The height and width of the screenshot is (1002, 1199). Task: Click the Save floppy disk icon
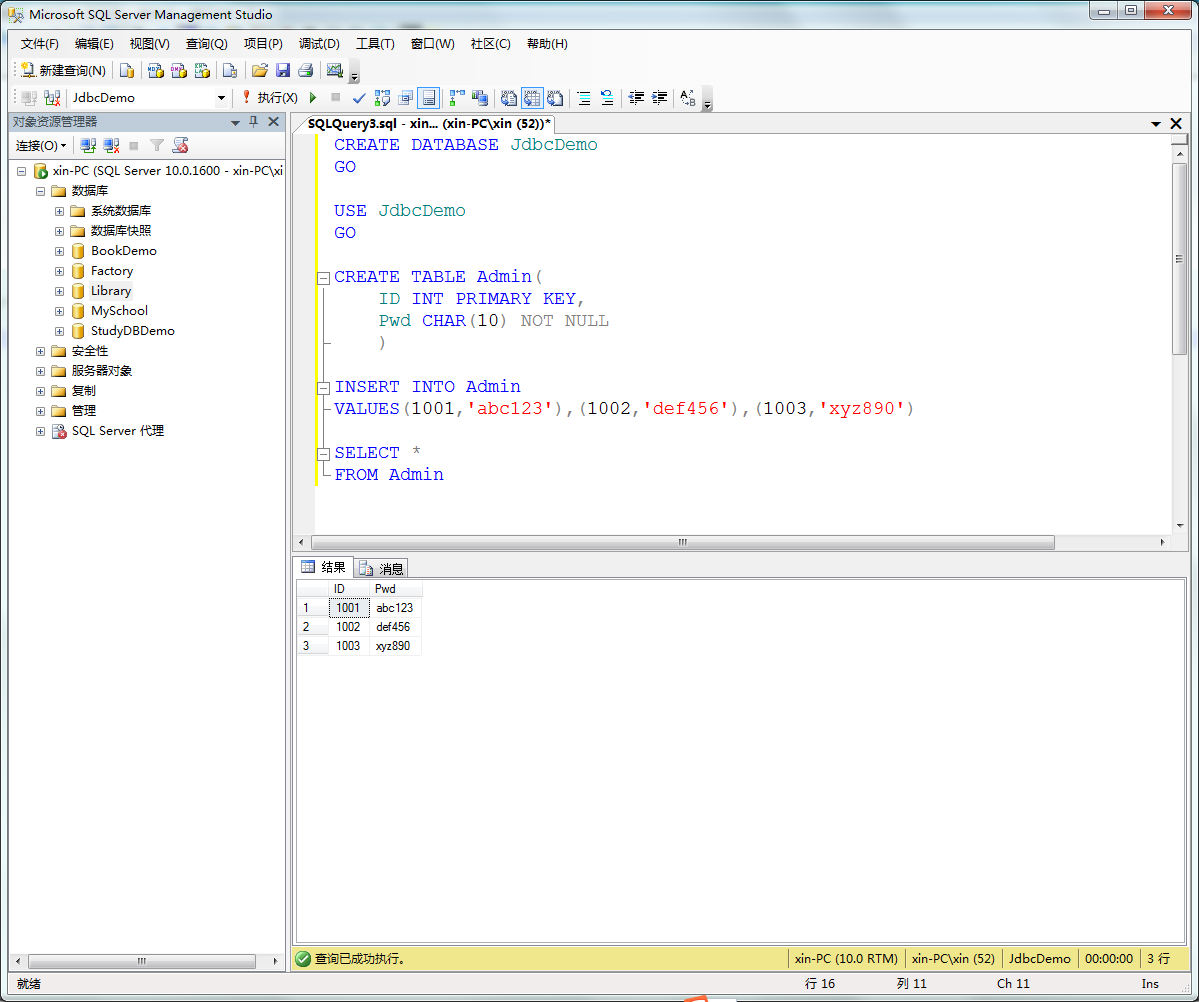(283, 71)
